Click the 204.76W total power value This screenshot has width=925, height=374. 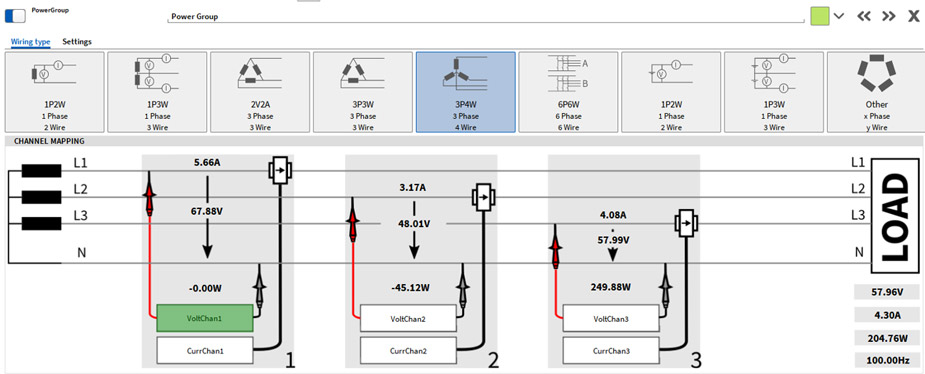tap(888, 338)
